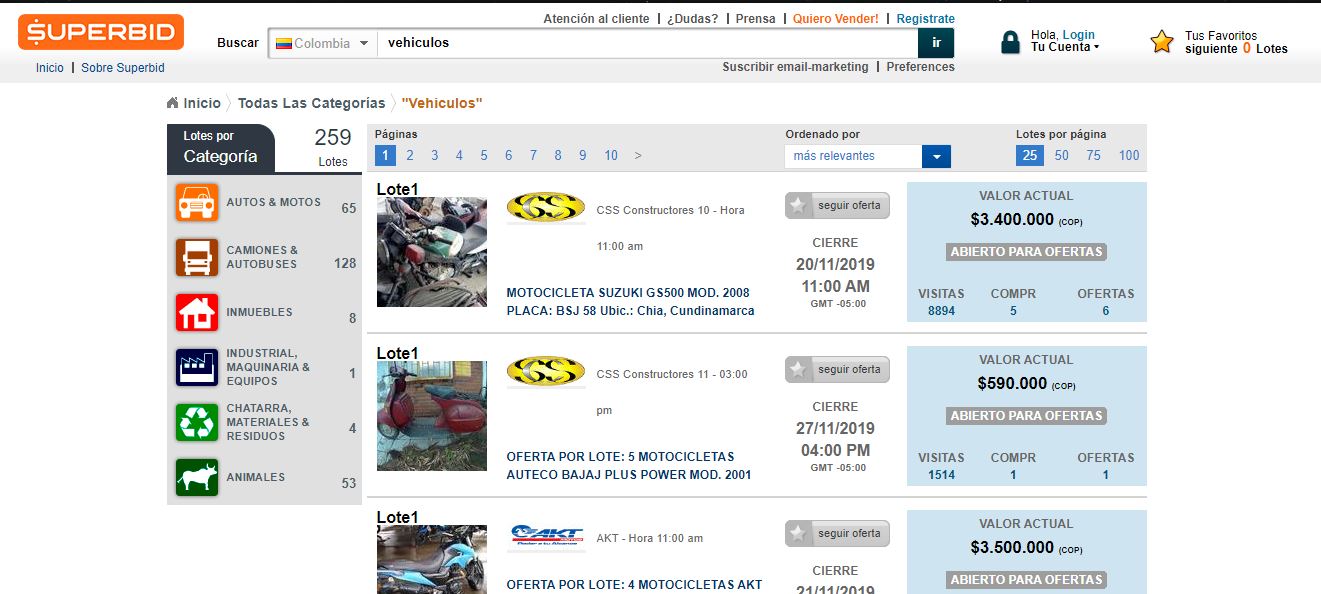Click the lock icon beside Login

pos(1010,42)
